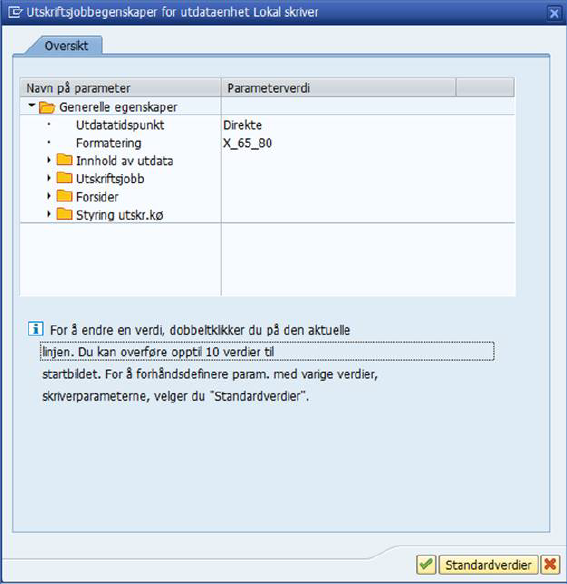Viewport: 567px width, 584px height.
Task: Expand the Innhold av utdata node
Action: (x=49, y=160)
